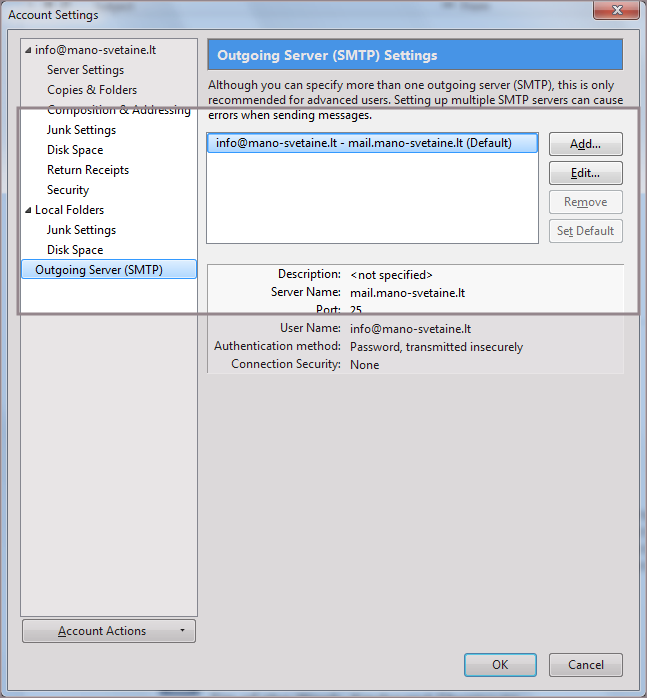Open Copies & Folders settings
647x698 pixels.
(x=92, y=90)
